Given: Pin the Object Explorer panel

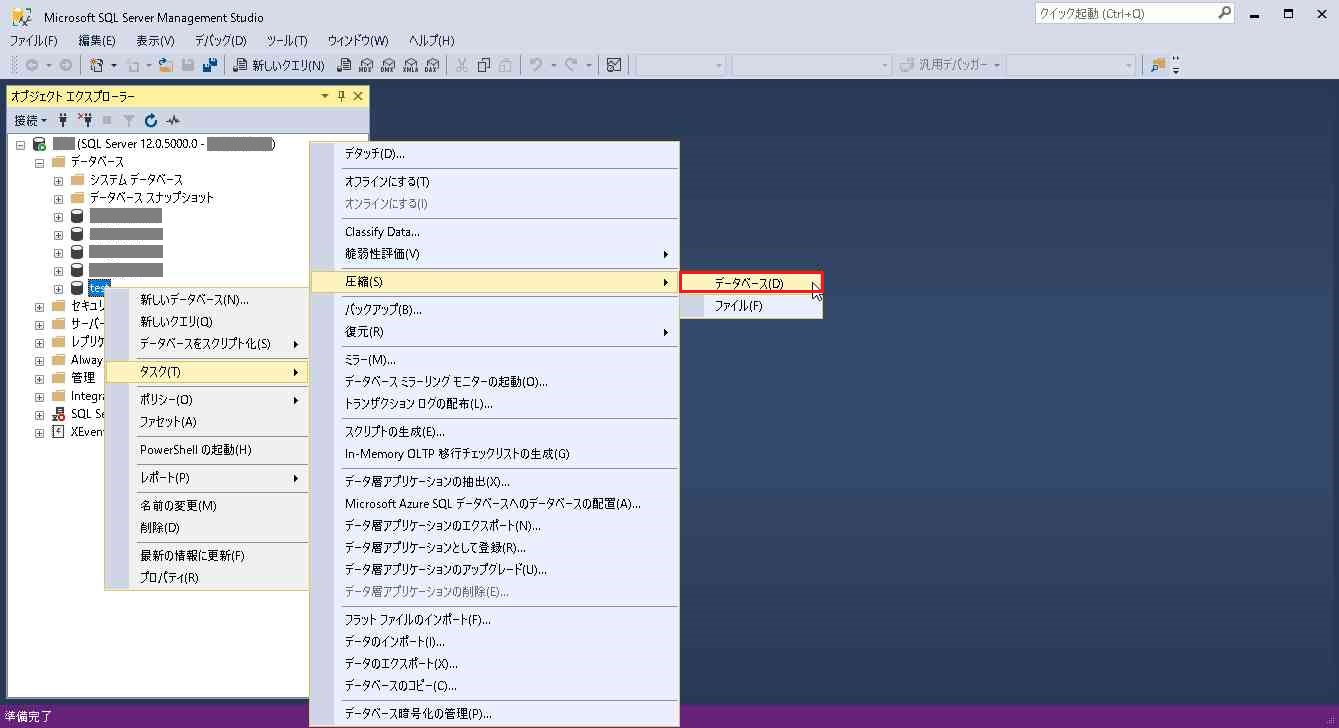Looking at the screenshot, I should pos(341,96).
